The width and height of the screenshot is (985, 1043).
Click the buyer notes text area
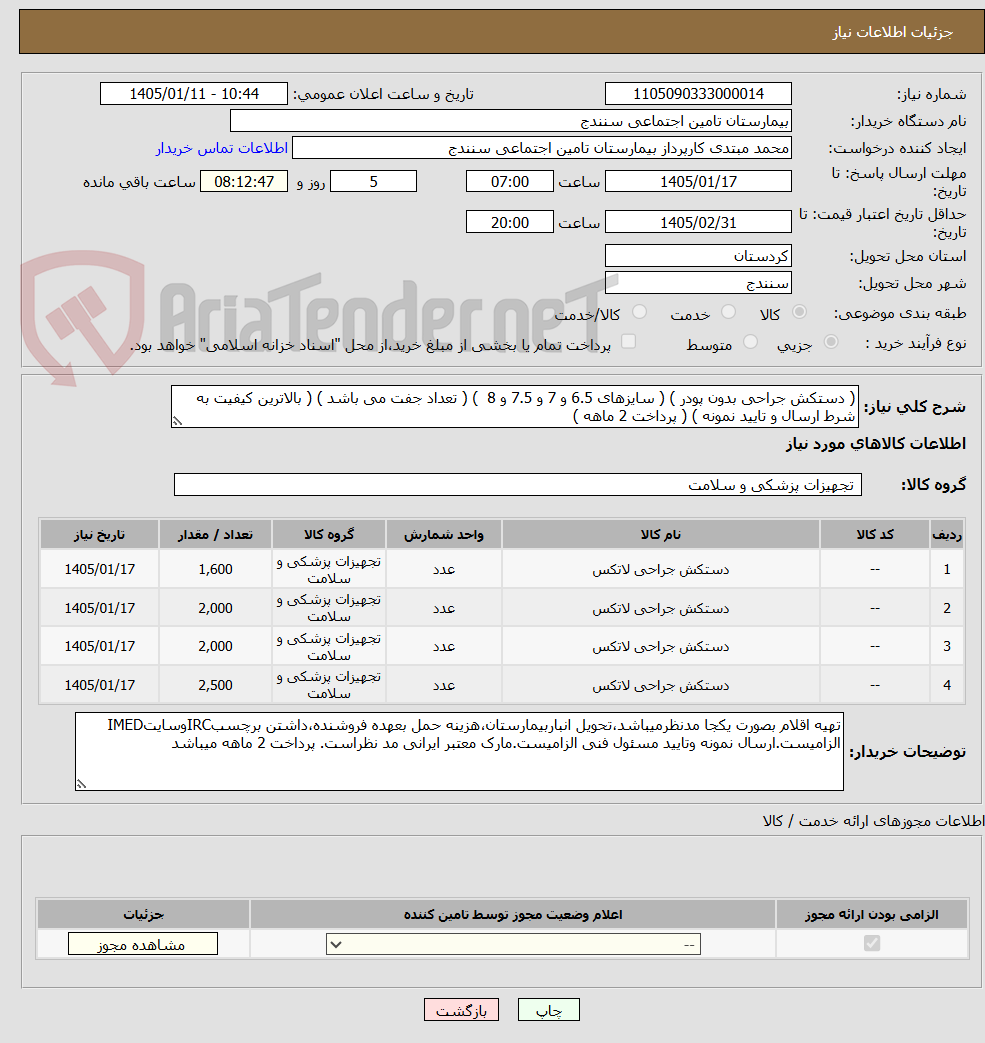pos(459,752)
